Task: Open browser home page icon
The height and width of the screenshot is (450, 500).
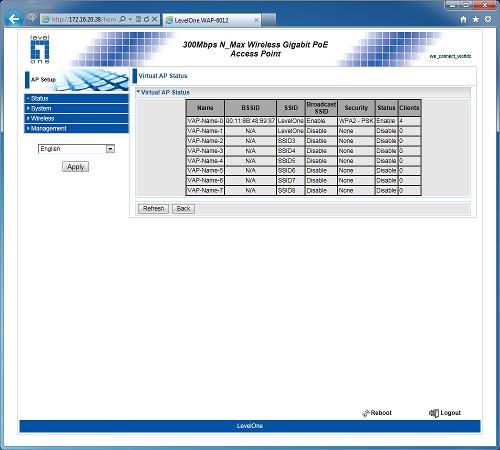Action: click(463, 19)
